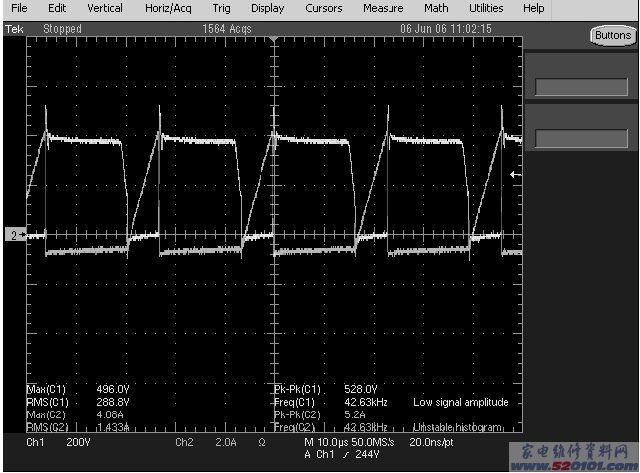Open the Utilities menu

(486, 8)
